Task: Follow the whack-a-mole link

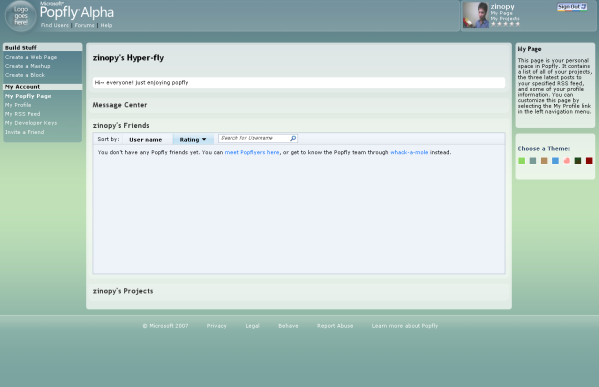Action: point(409,152)
